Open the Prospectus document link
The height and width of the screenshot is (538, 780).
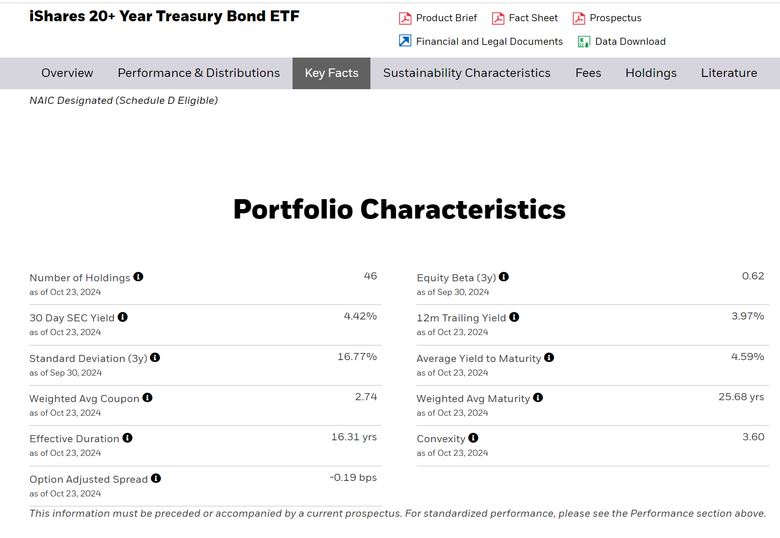point(607,18)
